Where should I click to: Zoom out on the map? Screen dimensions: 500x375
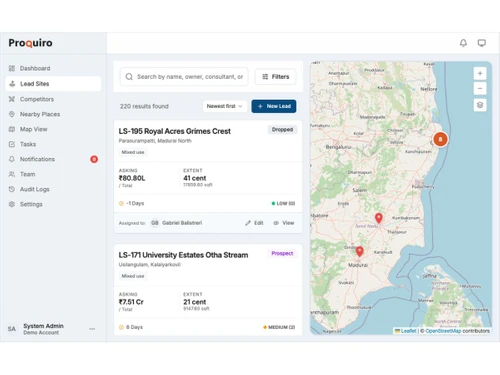click(480, 88)
